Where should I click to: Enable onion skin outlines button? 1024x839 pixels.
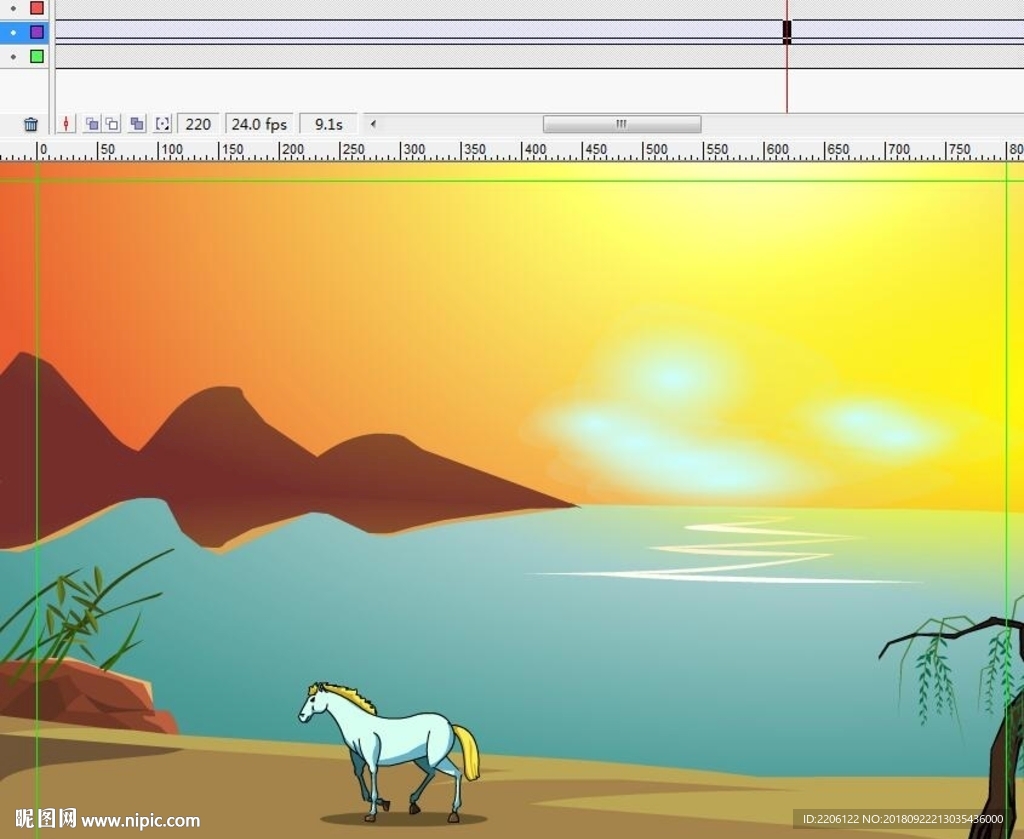click(112, 123)
